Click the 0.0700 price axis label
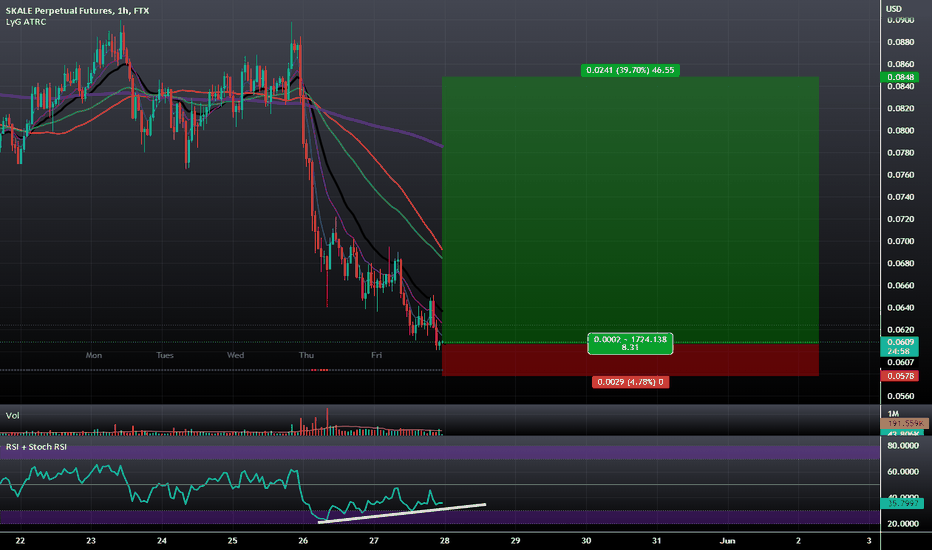932x550 pixels. point(900,241)
